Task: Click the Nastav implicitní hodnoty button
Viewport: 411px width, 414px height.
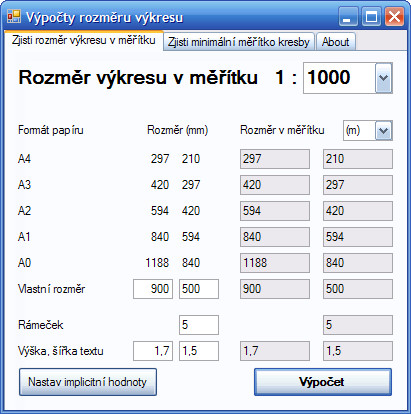Action: (x=88, y=382)
